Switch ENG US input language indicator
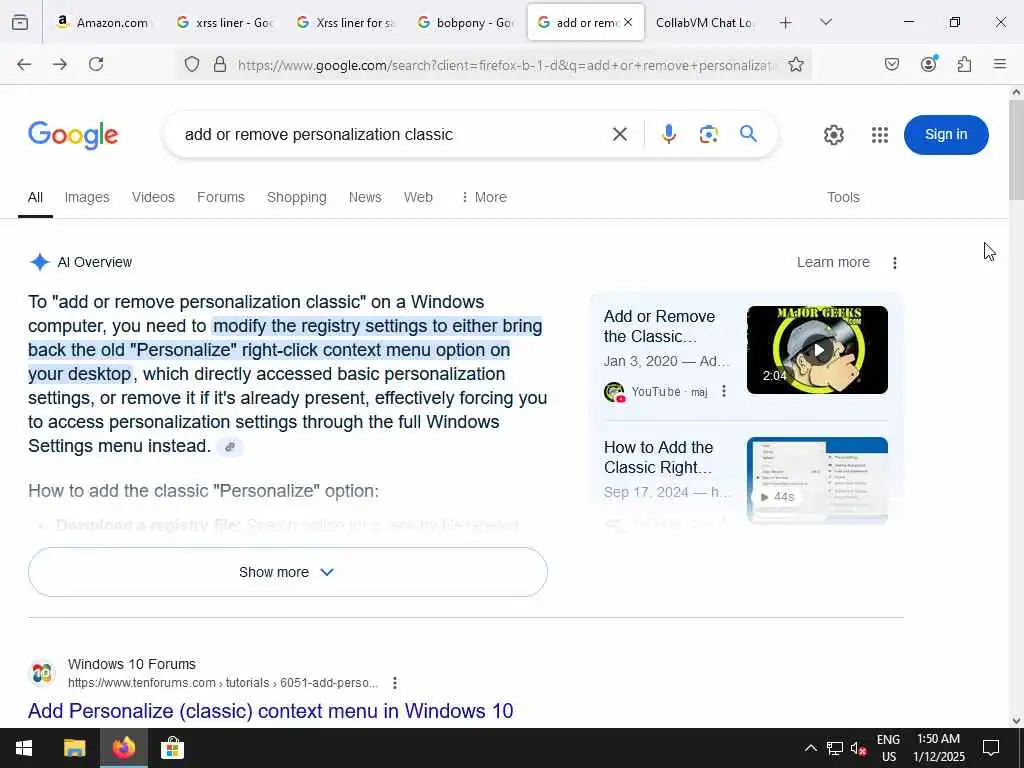Image resolution: width=1024 pixels, height=768 pixels. (888, 748)
